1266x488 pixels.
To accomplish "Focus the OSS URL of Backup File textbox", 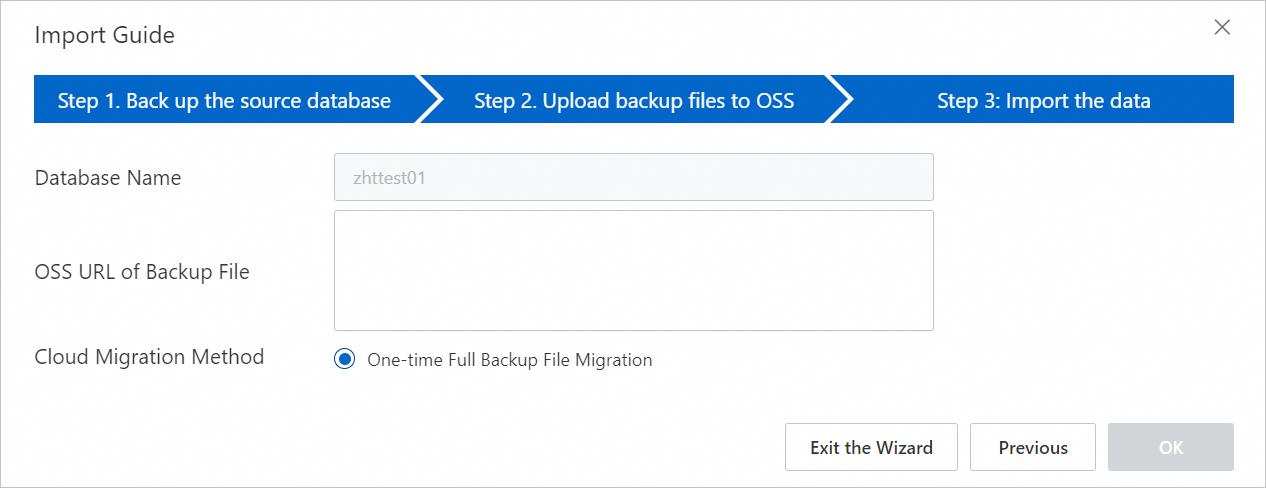I will [633, 270].
